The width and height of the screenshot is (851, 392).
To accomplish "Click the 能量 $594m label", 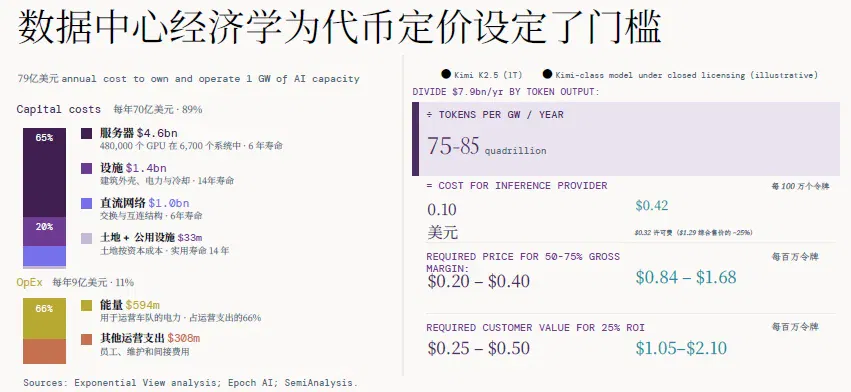I will (130, 305).
